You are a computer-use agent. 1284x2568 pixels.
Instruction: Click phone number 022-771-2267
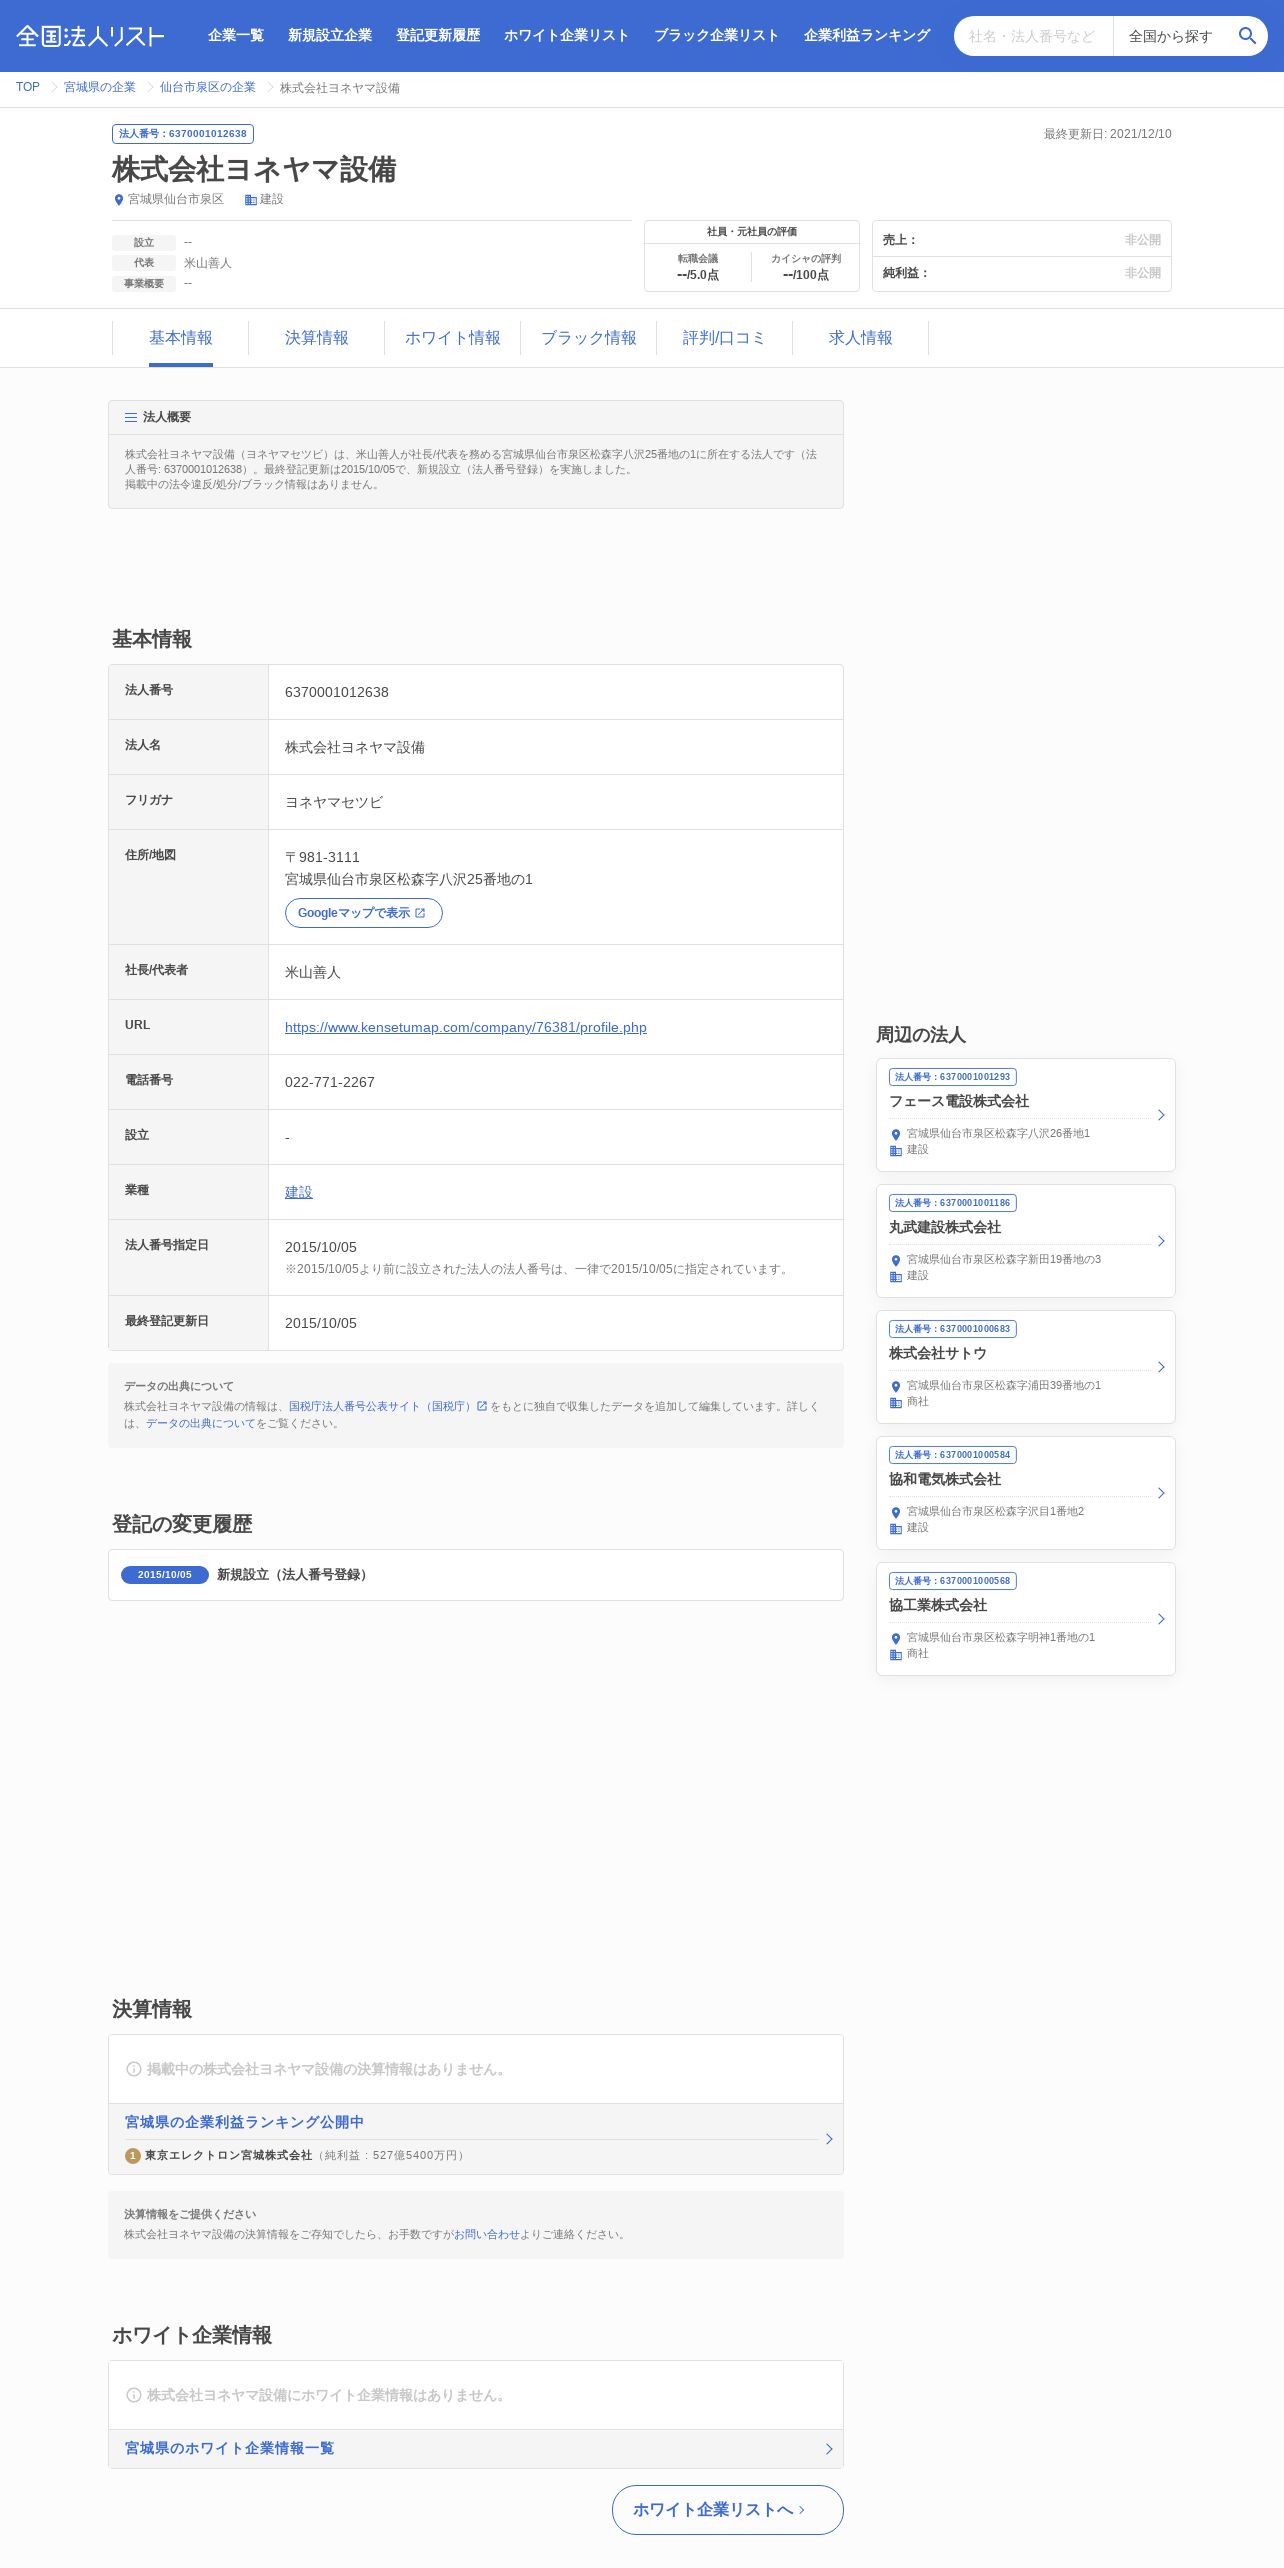[x=330, y=1082]
